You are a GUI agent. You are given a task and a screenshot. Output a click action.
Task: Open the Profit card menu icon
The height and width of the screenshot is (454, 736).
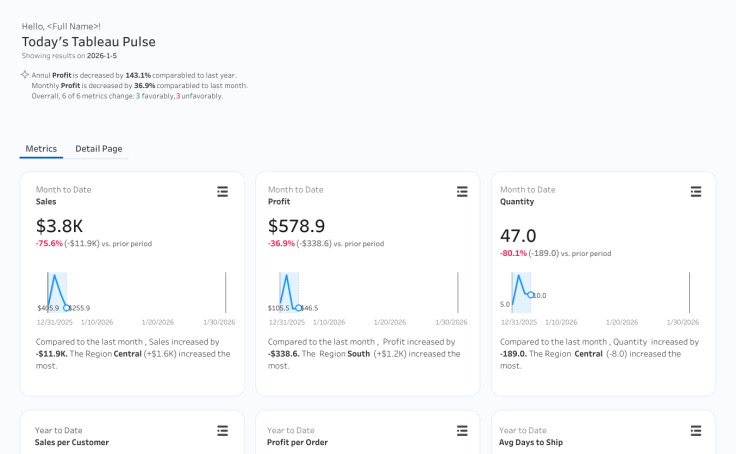(x=462, y=191)
